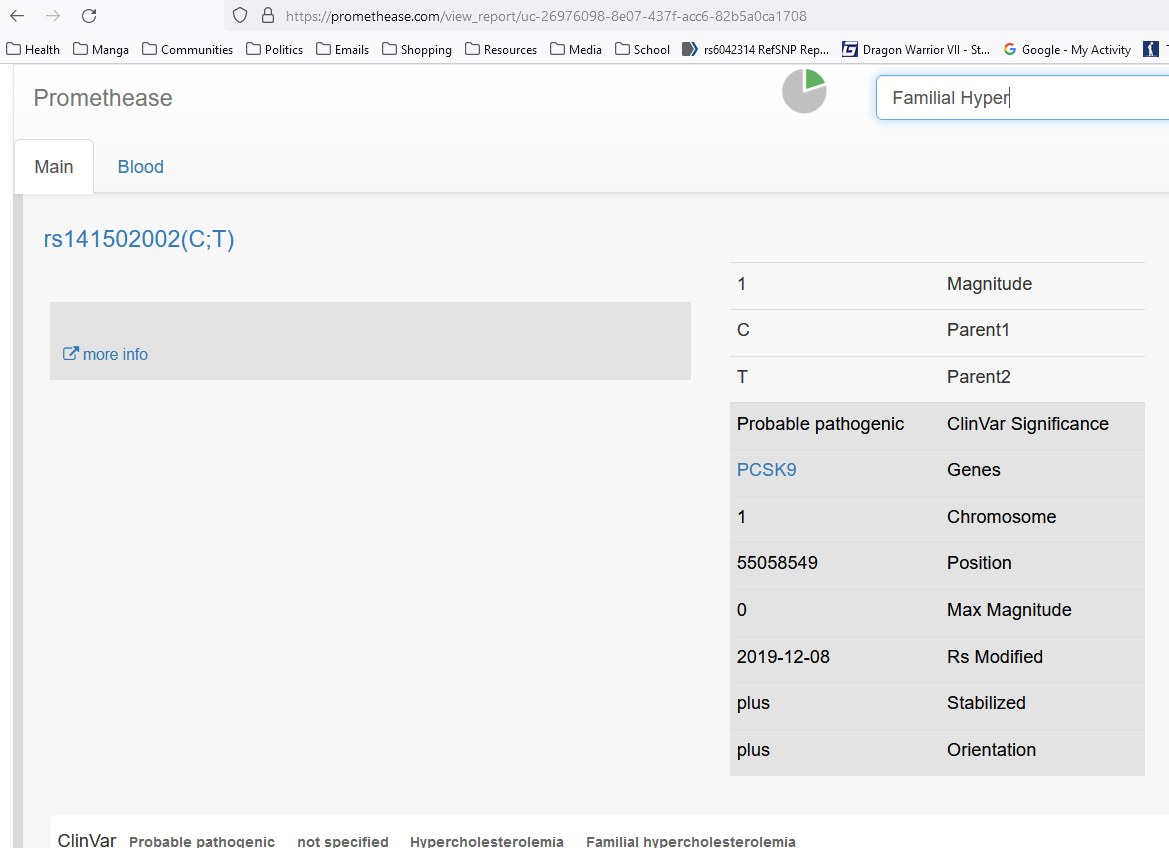This screenshot has height=848, width=1169.
Task: Open the Media bookmarks folder
Action: (576, 49)
